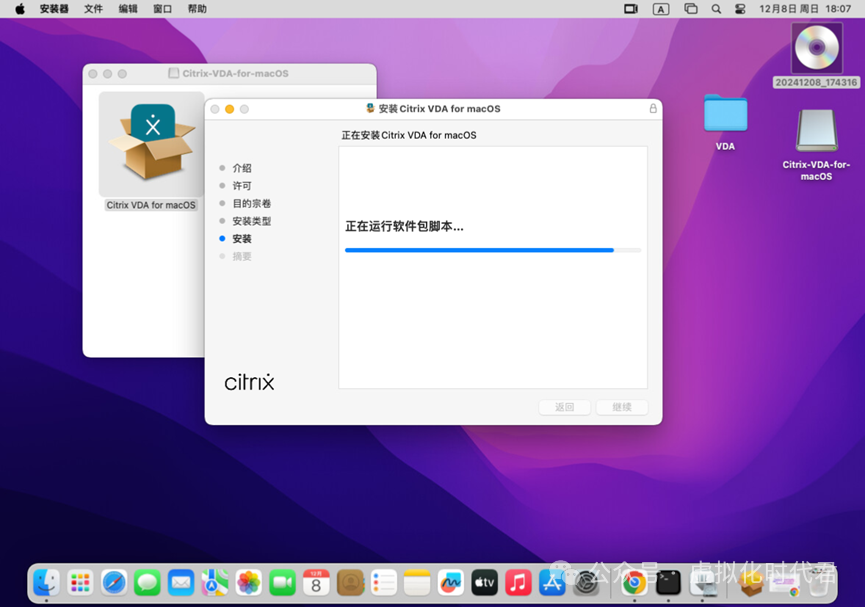Open Freeform app in the Dock
Viewport: 865px width, 607px height.
tap(451, 583)
